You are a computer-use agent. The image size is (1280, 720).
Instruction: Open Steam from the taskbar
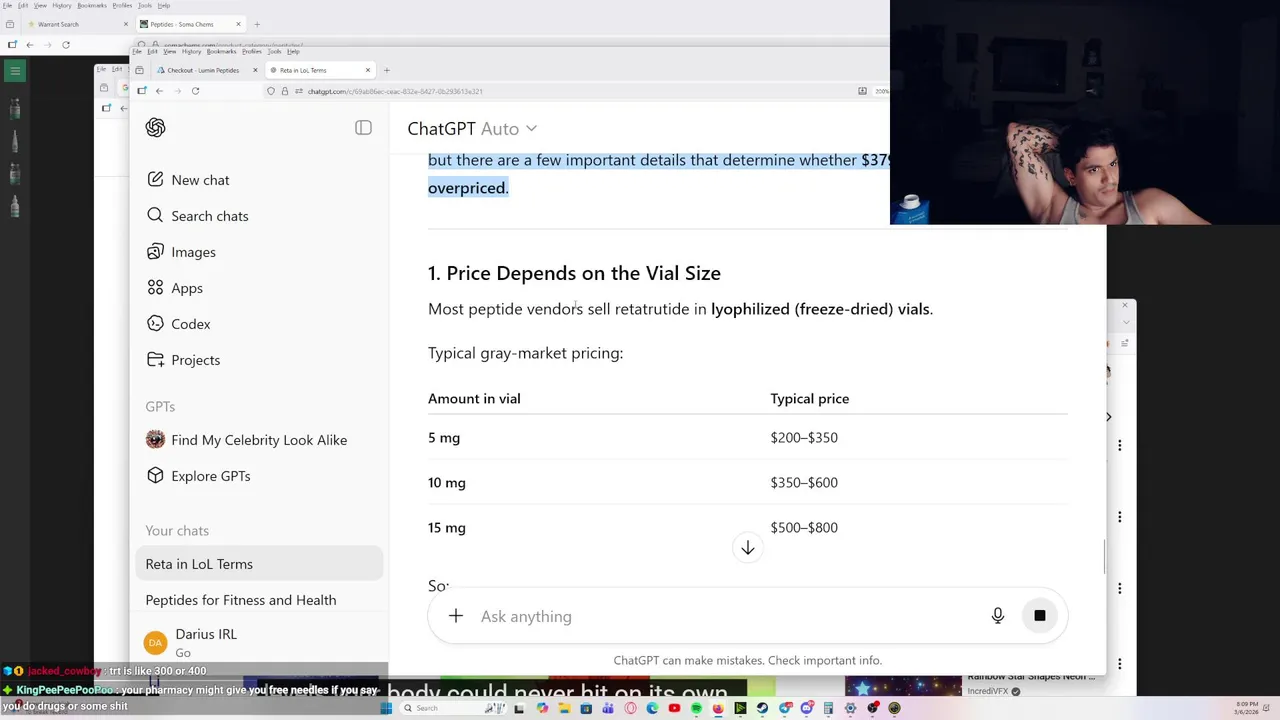(x=762, y=708)
